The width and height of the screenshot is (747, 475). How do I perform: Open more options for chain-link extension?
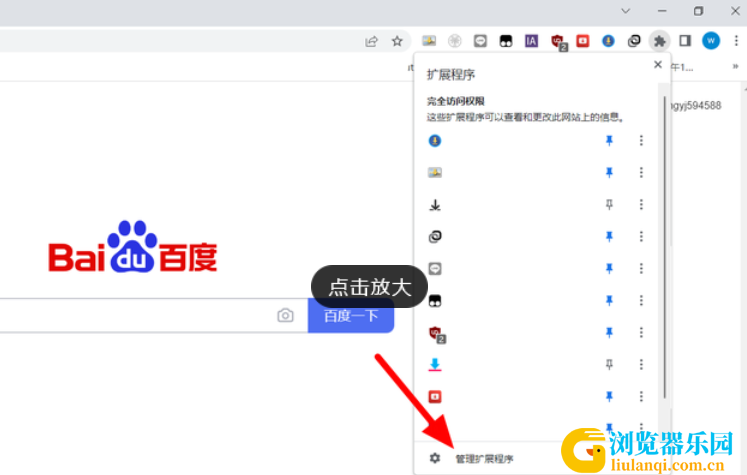pos(641,236)
